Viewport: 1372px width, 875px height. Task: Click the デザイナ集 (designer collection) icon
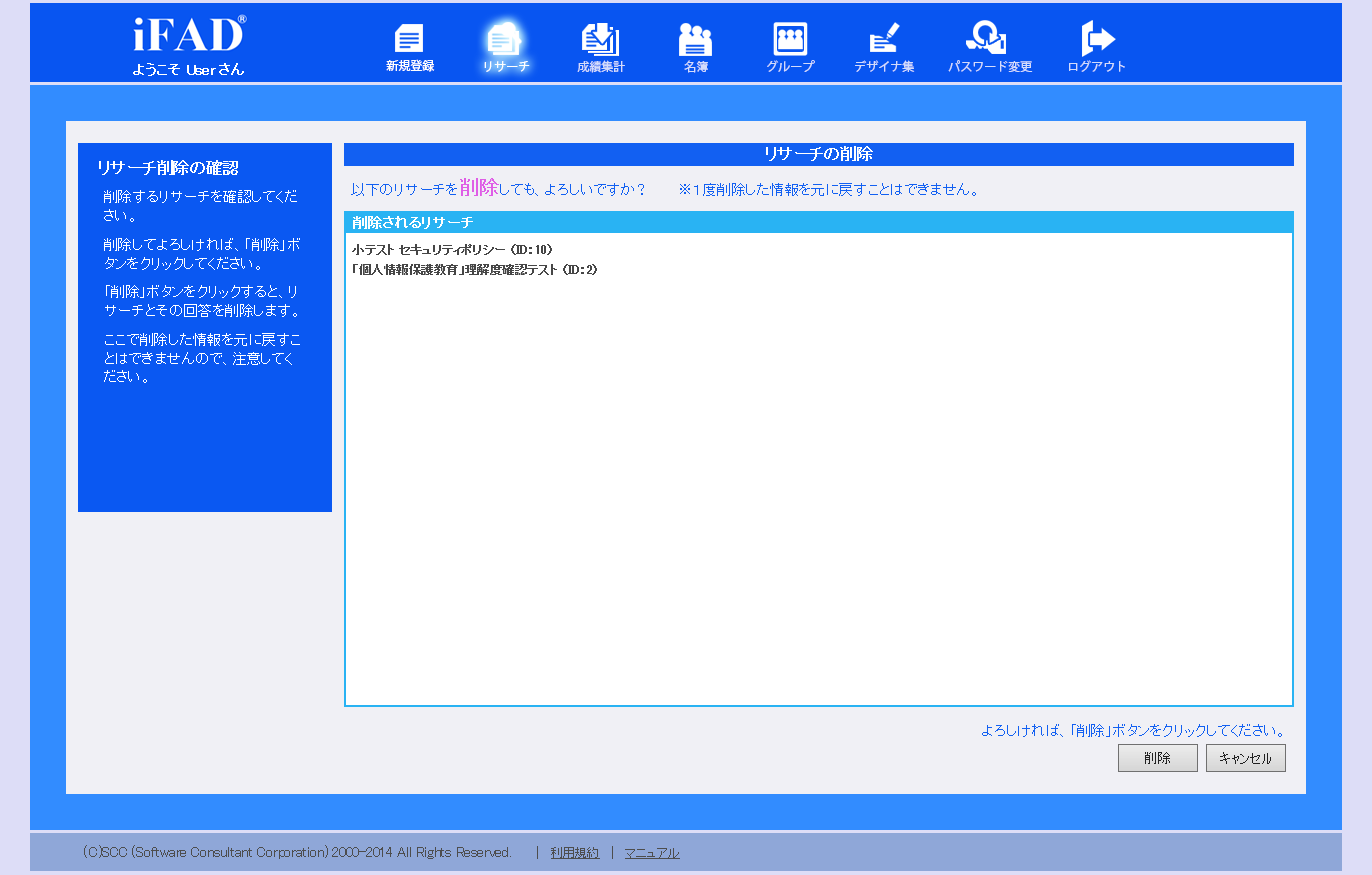coord(884,48)
